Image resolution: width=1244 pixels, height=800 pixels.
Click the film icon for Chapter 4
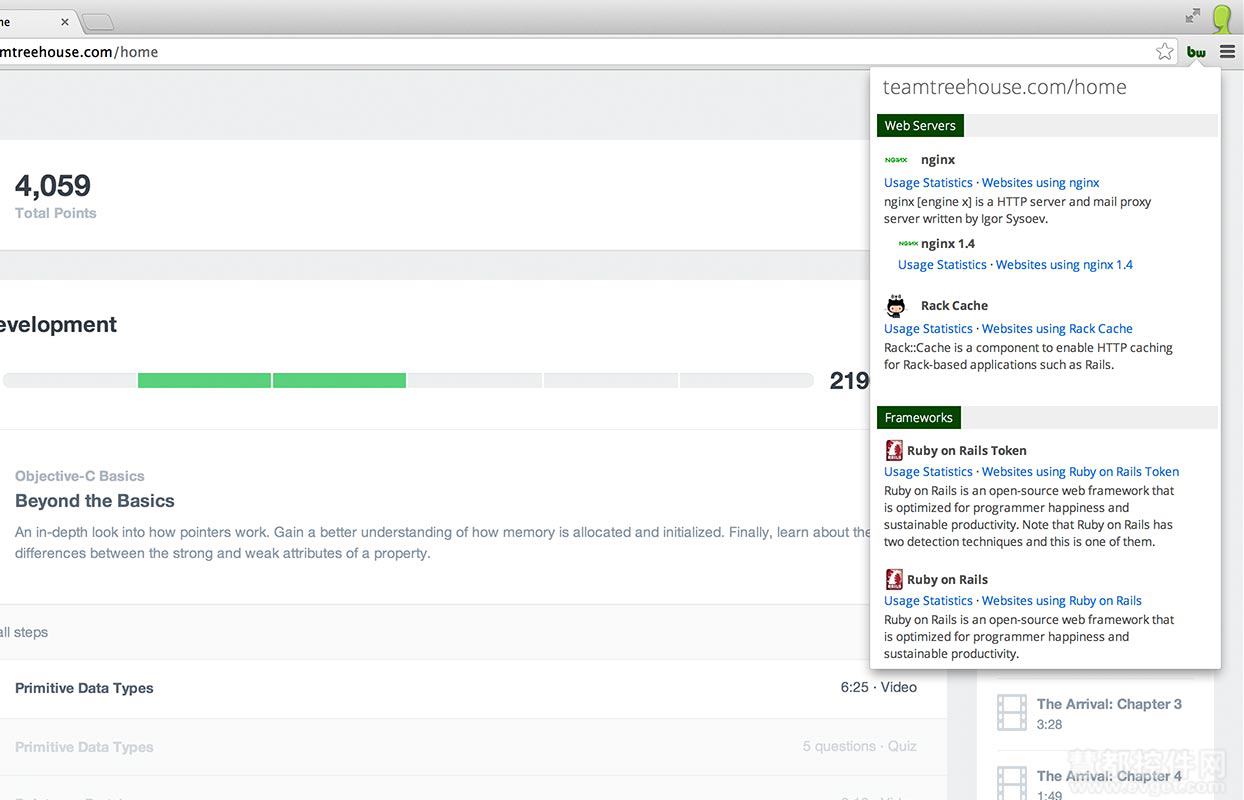pyautogui.click(x=1012, y=783)
